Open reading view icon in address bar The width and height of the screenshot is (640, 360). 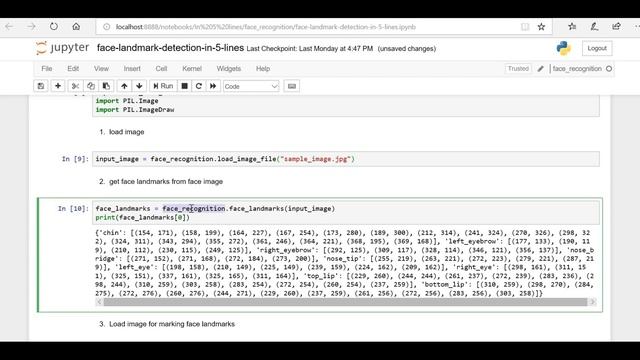pyautogui.click(x=525, y=27)
